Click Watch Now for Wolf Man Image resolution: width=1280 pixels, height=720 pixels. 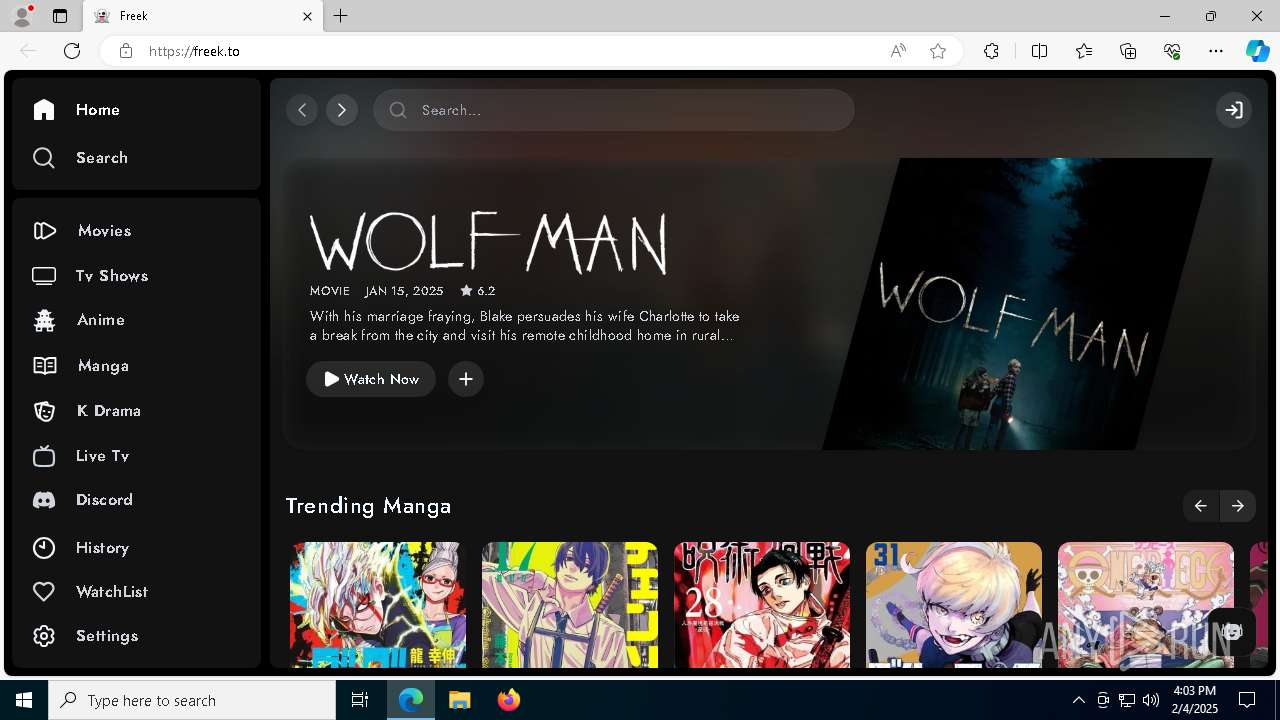(x=371, y=379)
